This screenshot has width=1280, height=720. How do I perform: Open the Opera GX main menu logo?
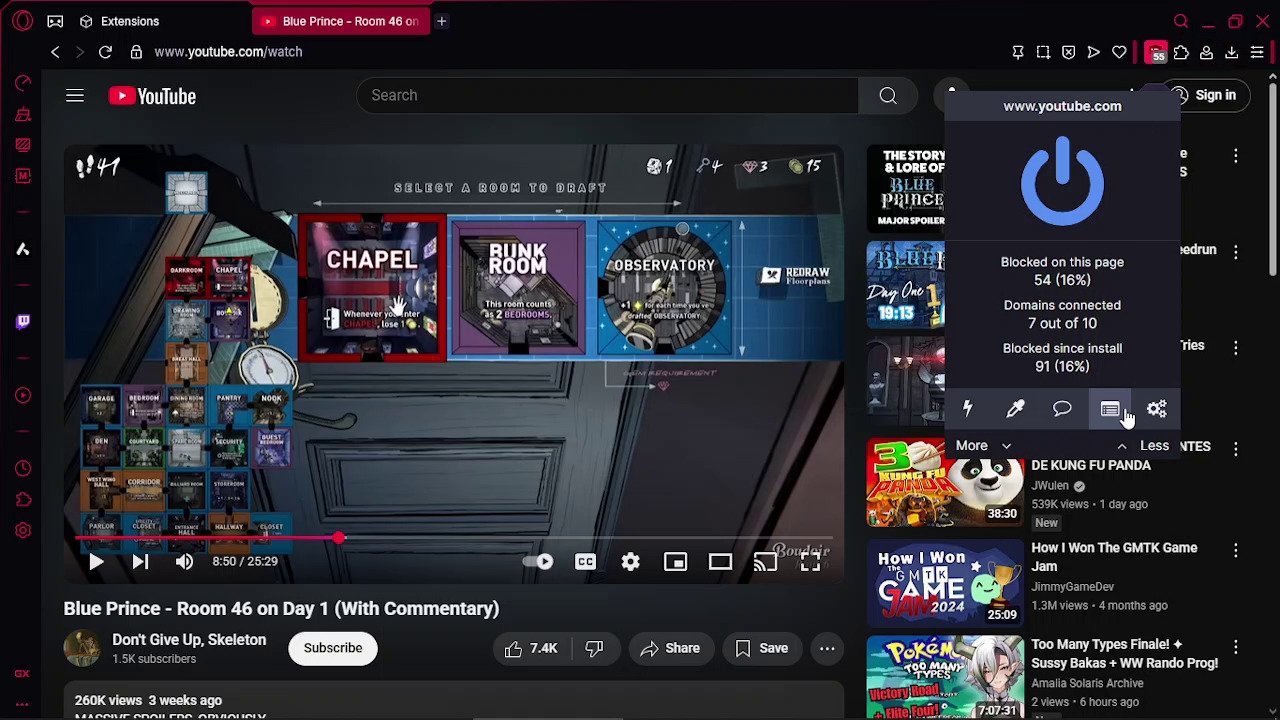(x=22, y=21)
